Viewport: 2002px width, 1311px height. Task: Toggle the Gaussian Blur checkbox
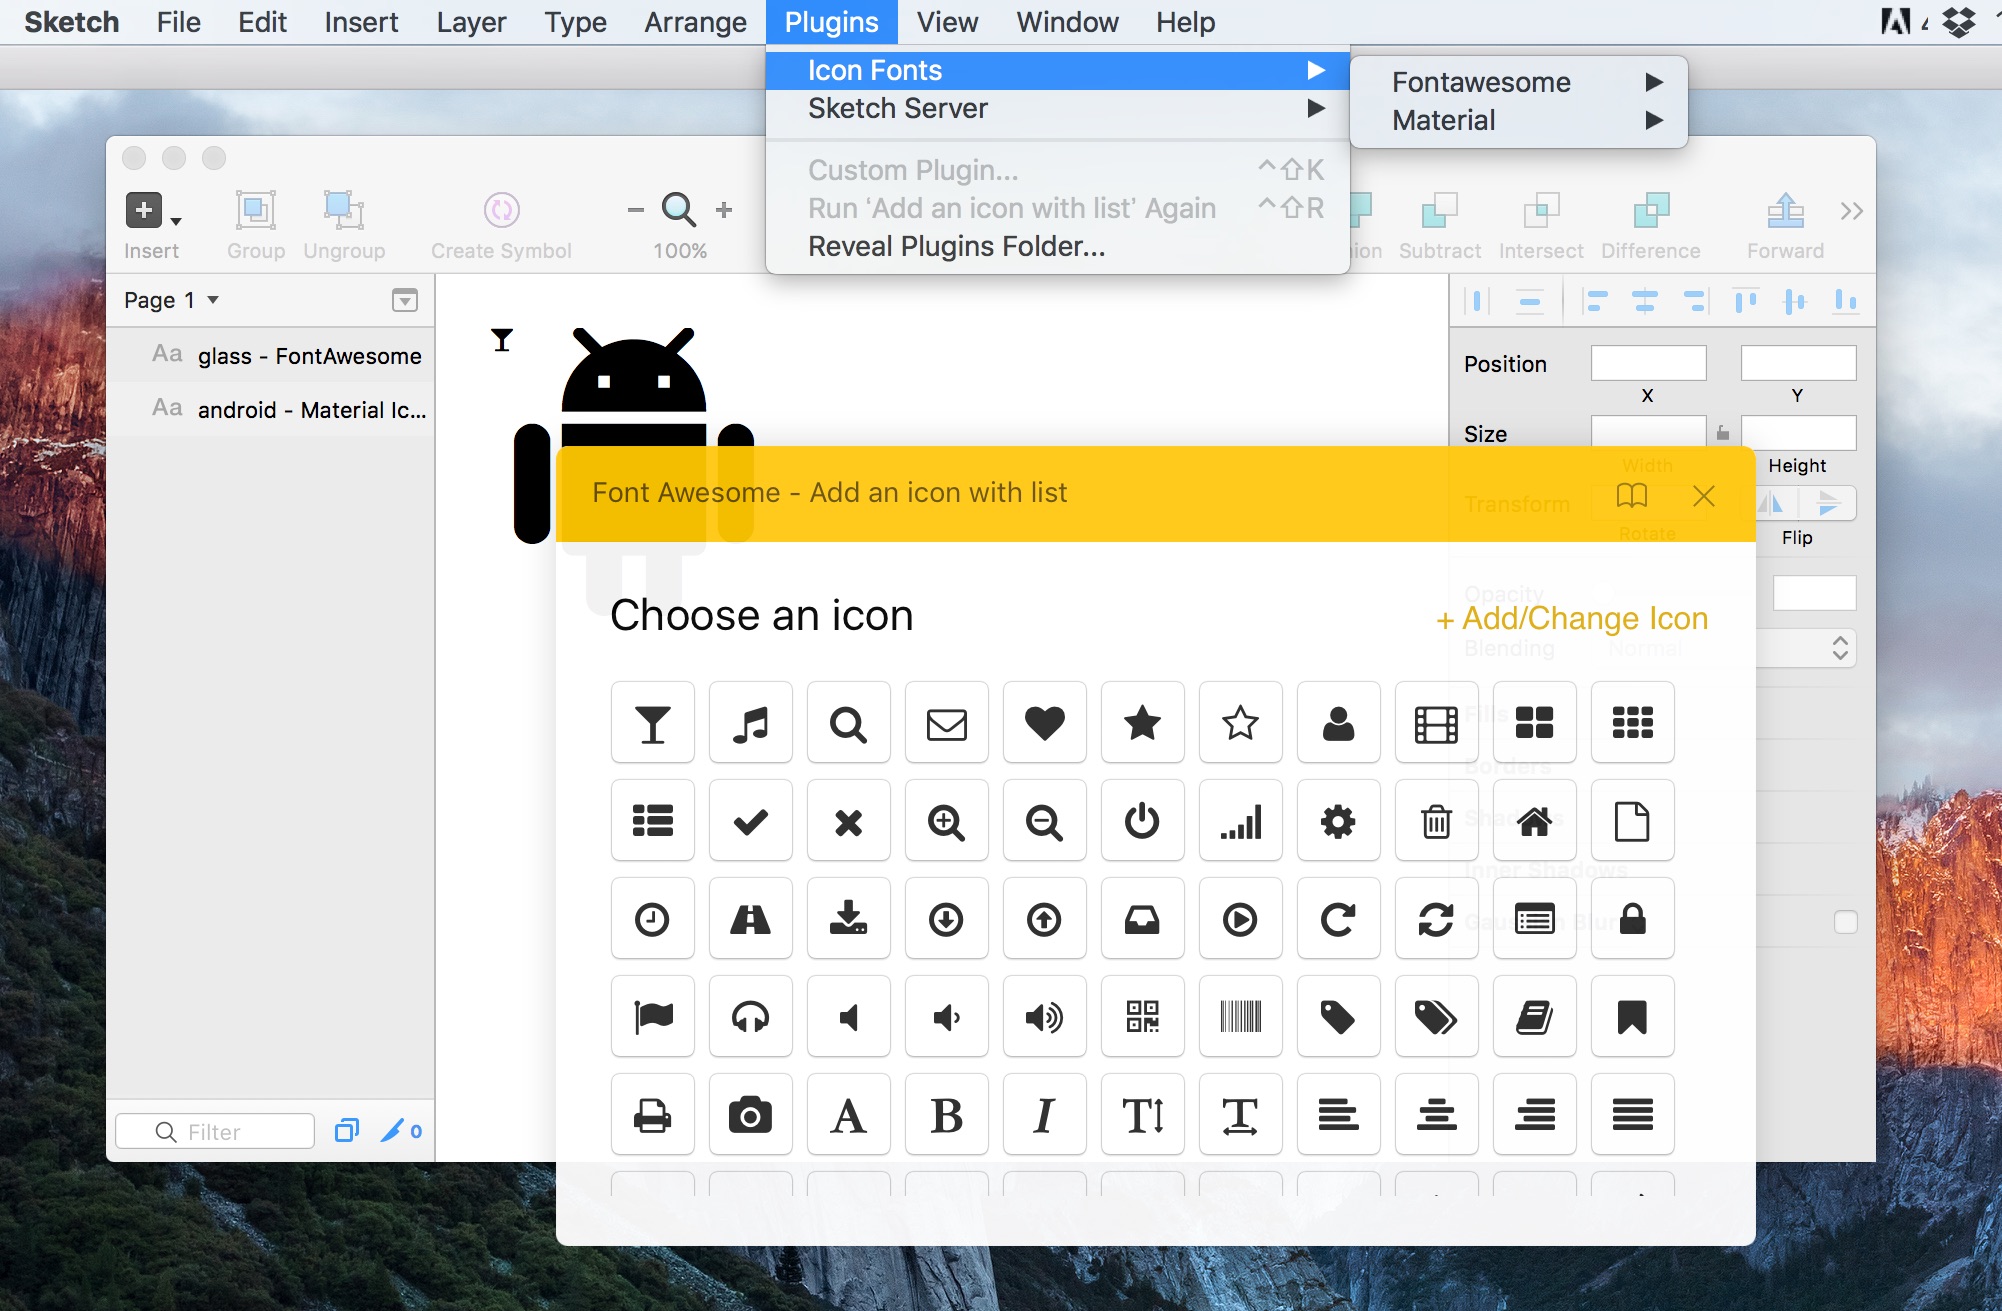(x=1845, y=922)
